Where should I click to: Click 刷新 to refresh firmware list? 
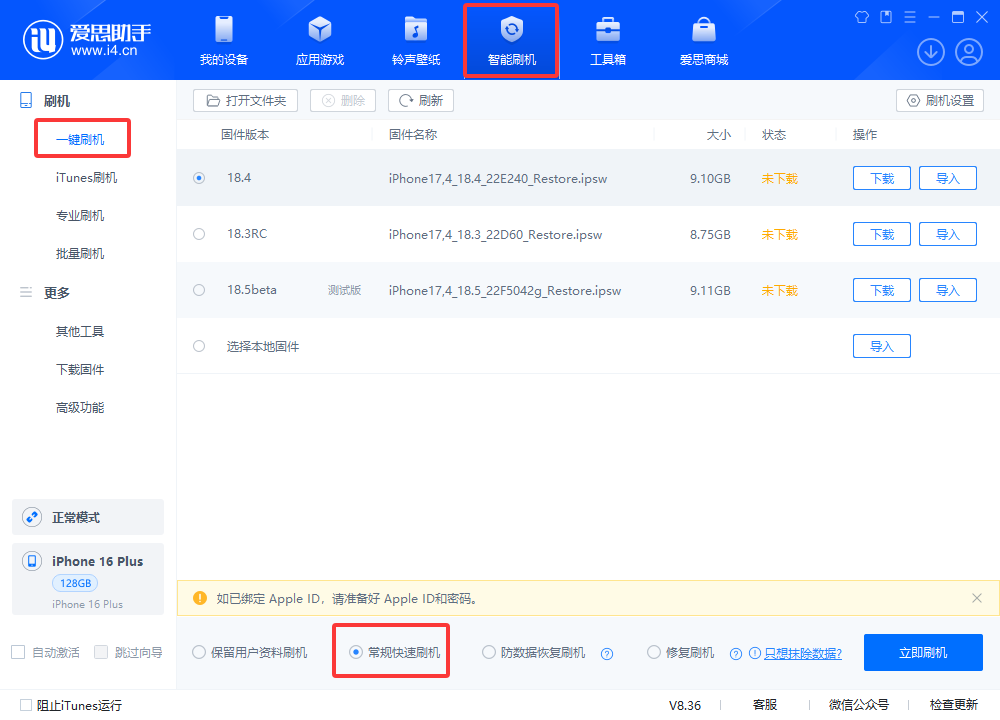click(420, 100)
